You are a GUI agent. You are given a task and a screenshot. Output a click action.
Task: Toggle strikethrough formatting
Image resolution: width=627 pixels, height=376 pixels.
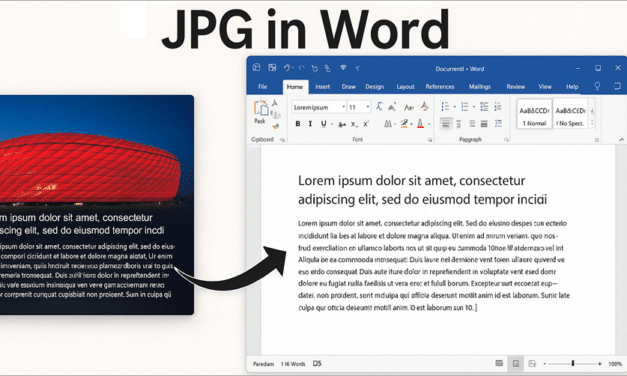(x=342, y=124)
